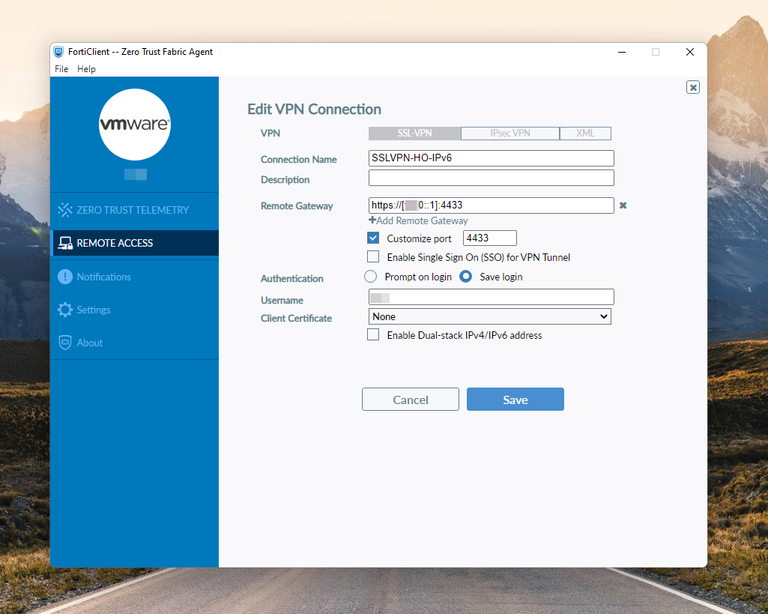The width and height of the screenshot is (768, 614).
Task: Enable Single Sign On for VPN Tunnel
Action: (373, 257)
